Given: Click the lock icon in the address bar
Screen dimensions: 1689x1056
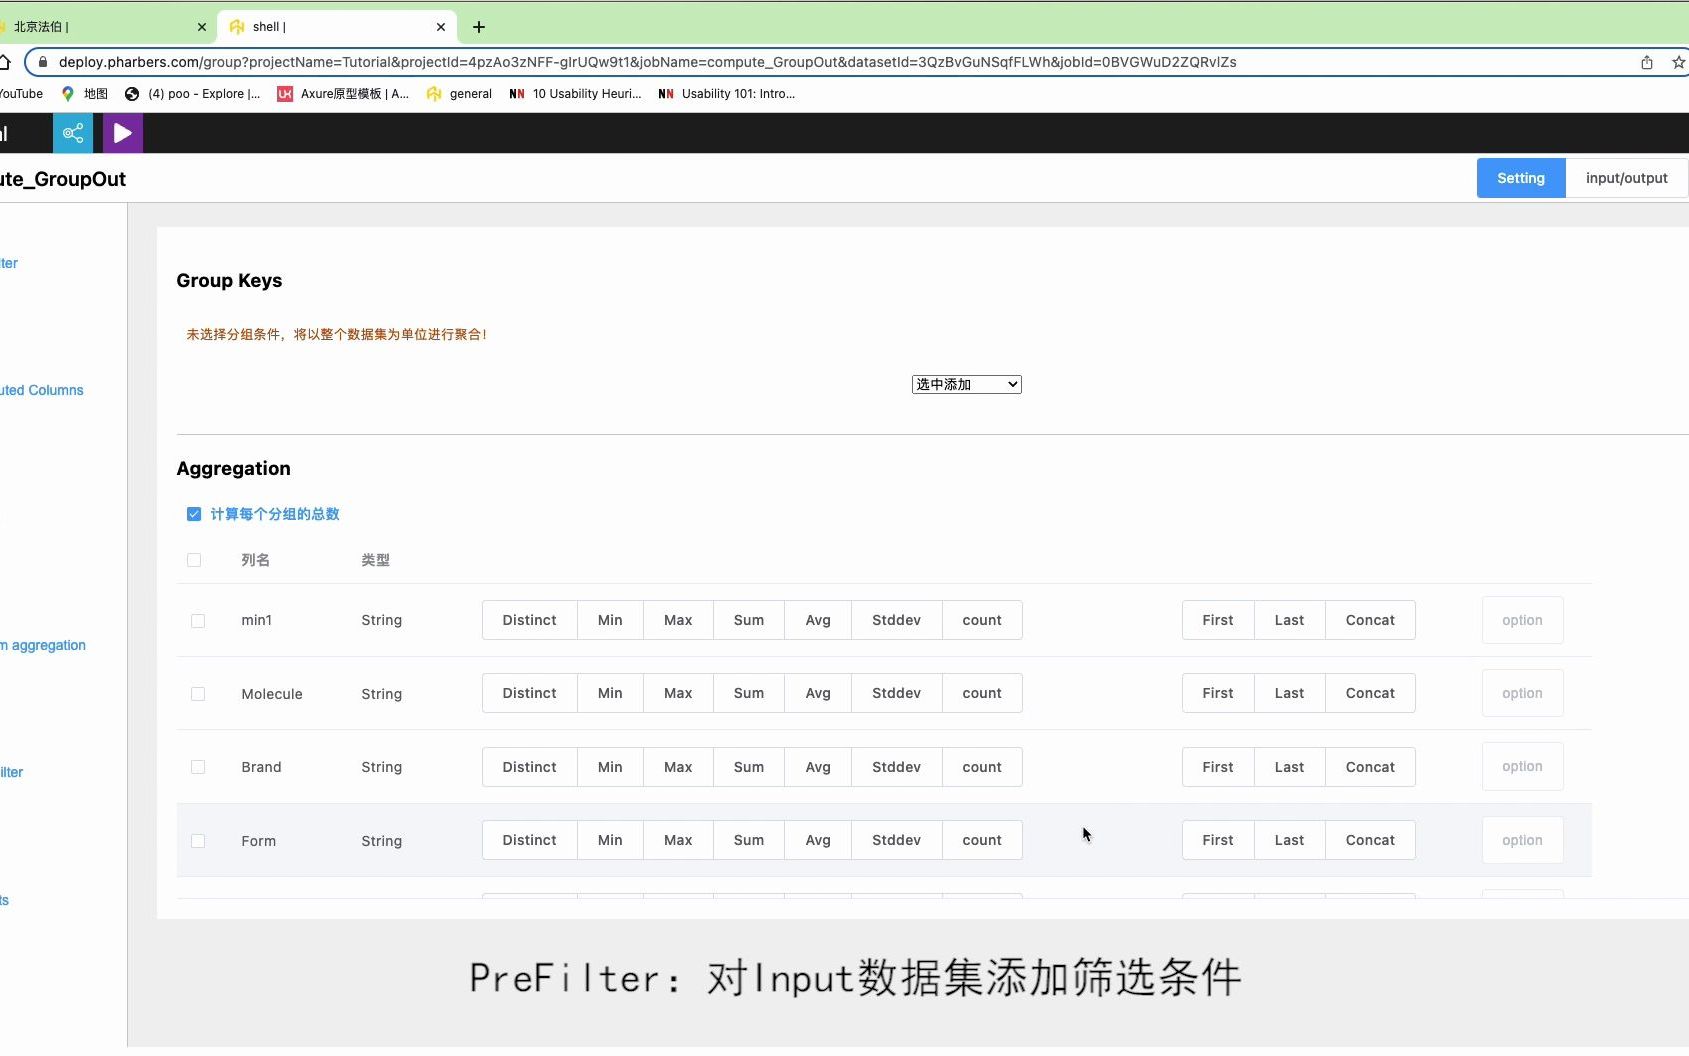Looking at the screenshot, I should pyautogui.click(x=42, y=62).
